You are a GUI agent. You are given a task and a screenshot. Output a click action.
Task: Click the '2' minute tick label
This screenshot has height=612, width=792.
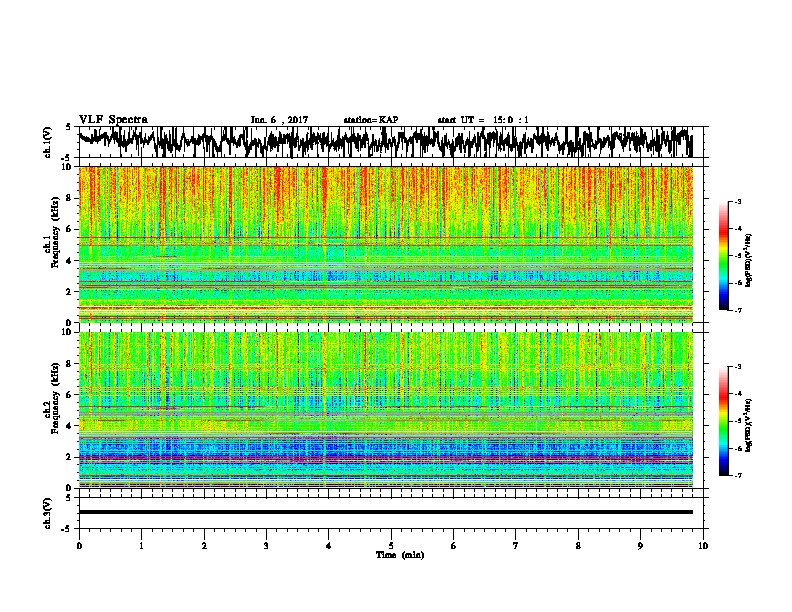[204, 546]
